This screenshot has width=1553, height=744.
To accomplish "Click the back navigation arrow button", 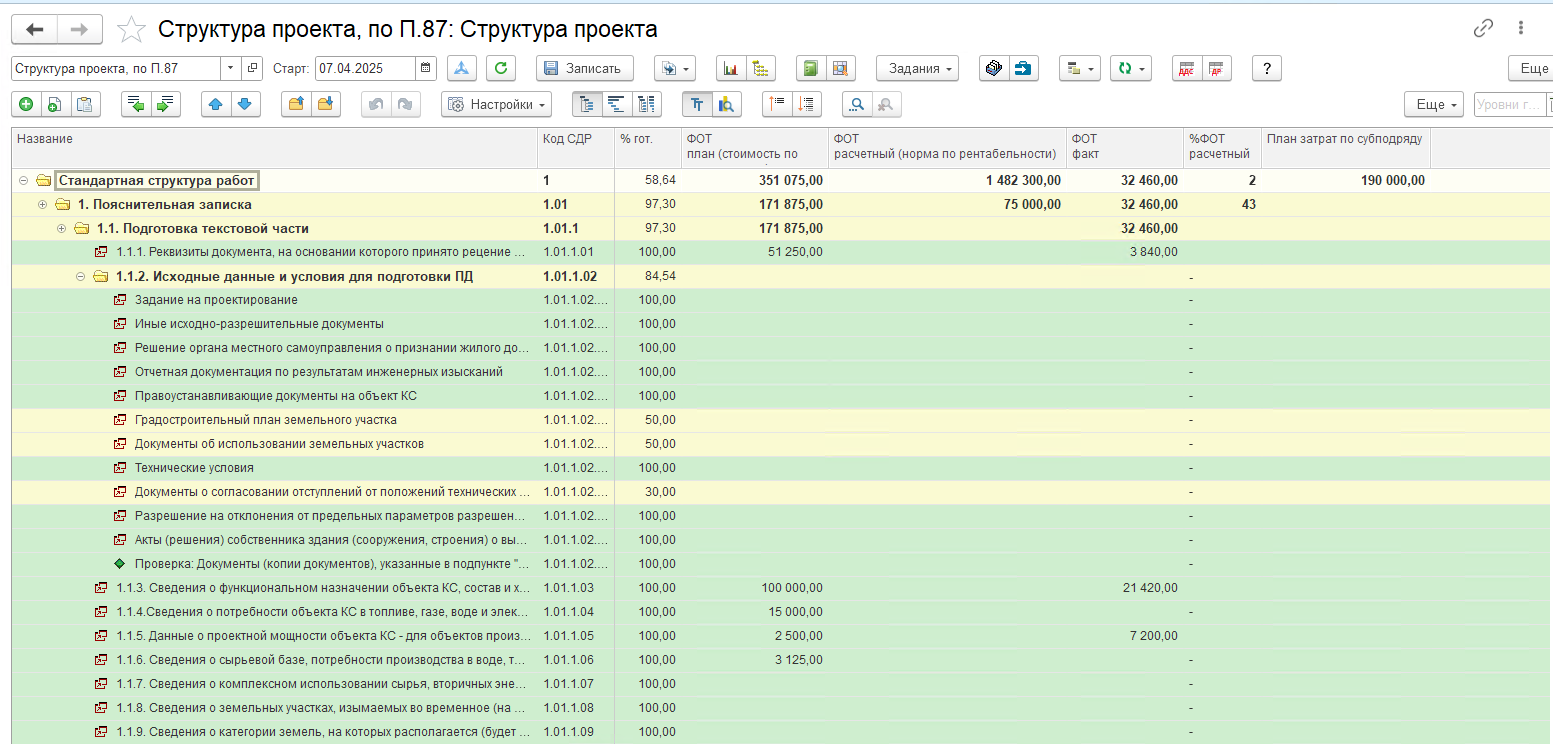I will (x=35, y=30).
